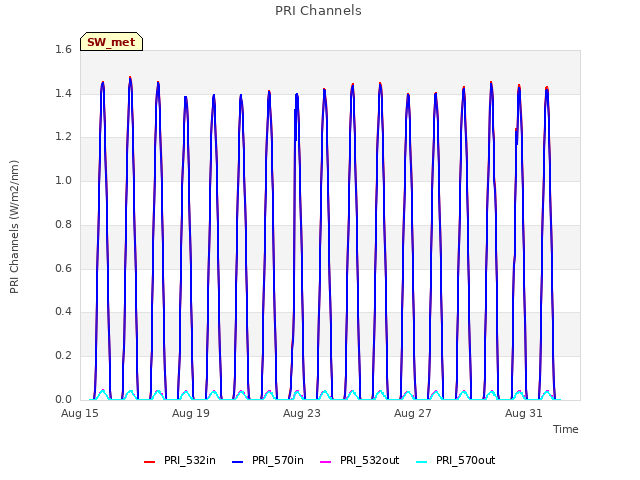Click the magenta PRI_532out legend swatch
This screenshot has height=480, width=640.
pyautogui.click(x=326, y=462)
